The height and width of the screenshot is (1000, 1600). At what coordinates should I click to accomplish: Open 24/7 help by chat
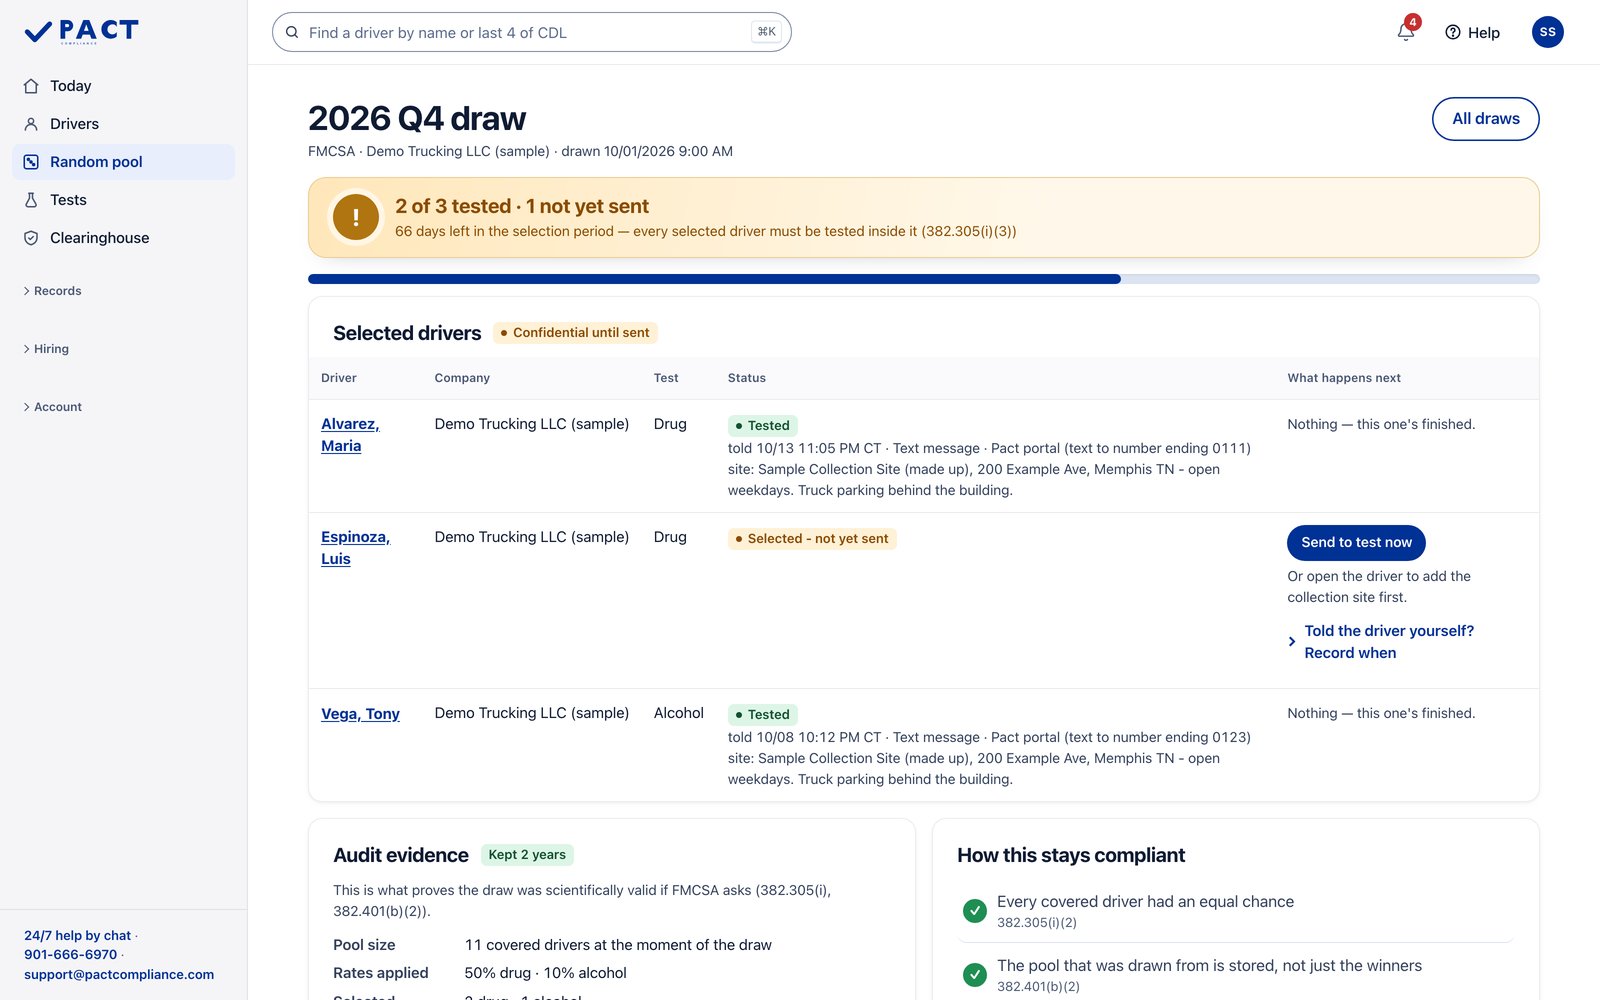point(78,936)
